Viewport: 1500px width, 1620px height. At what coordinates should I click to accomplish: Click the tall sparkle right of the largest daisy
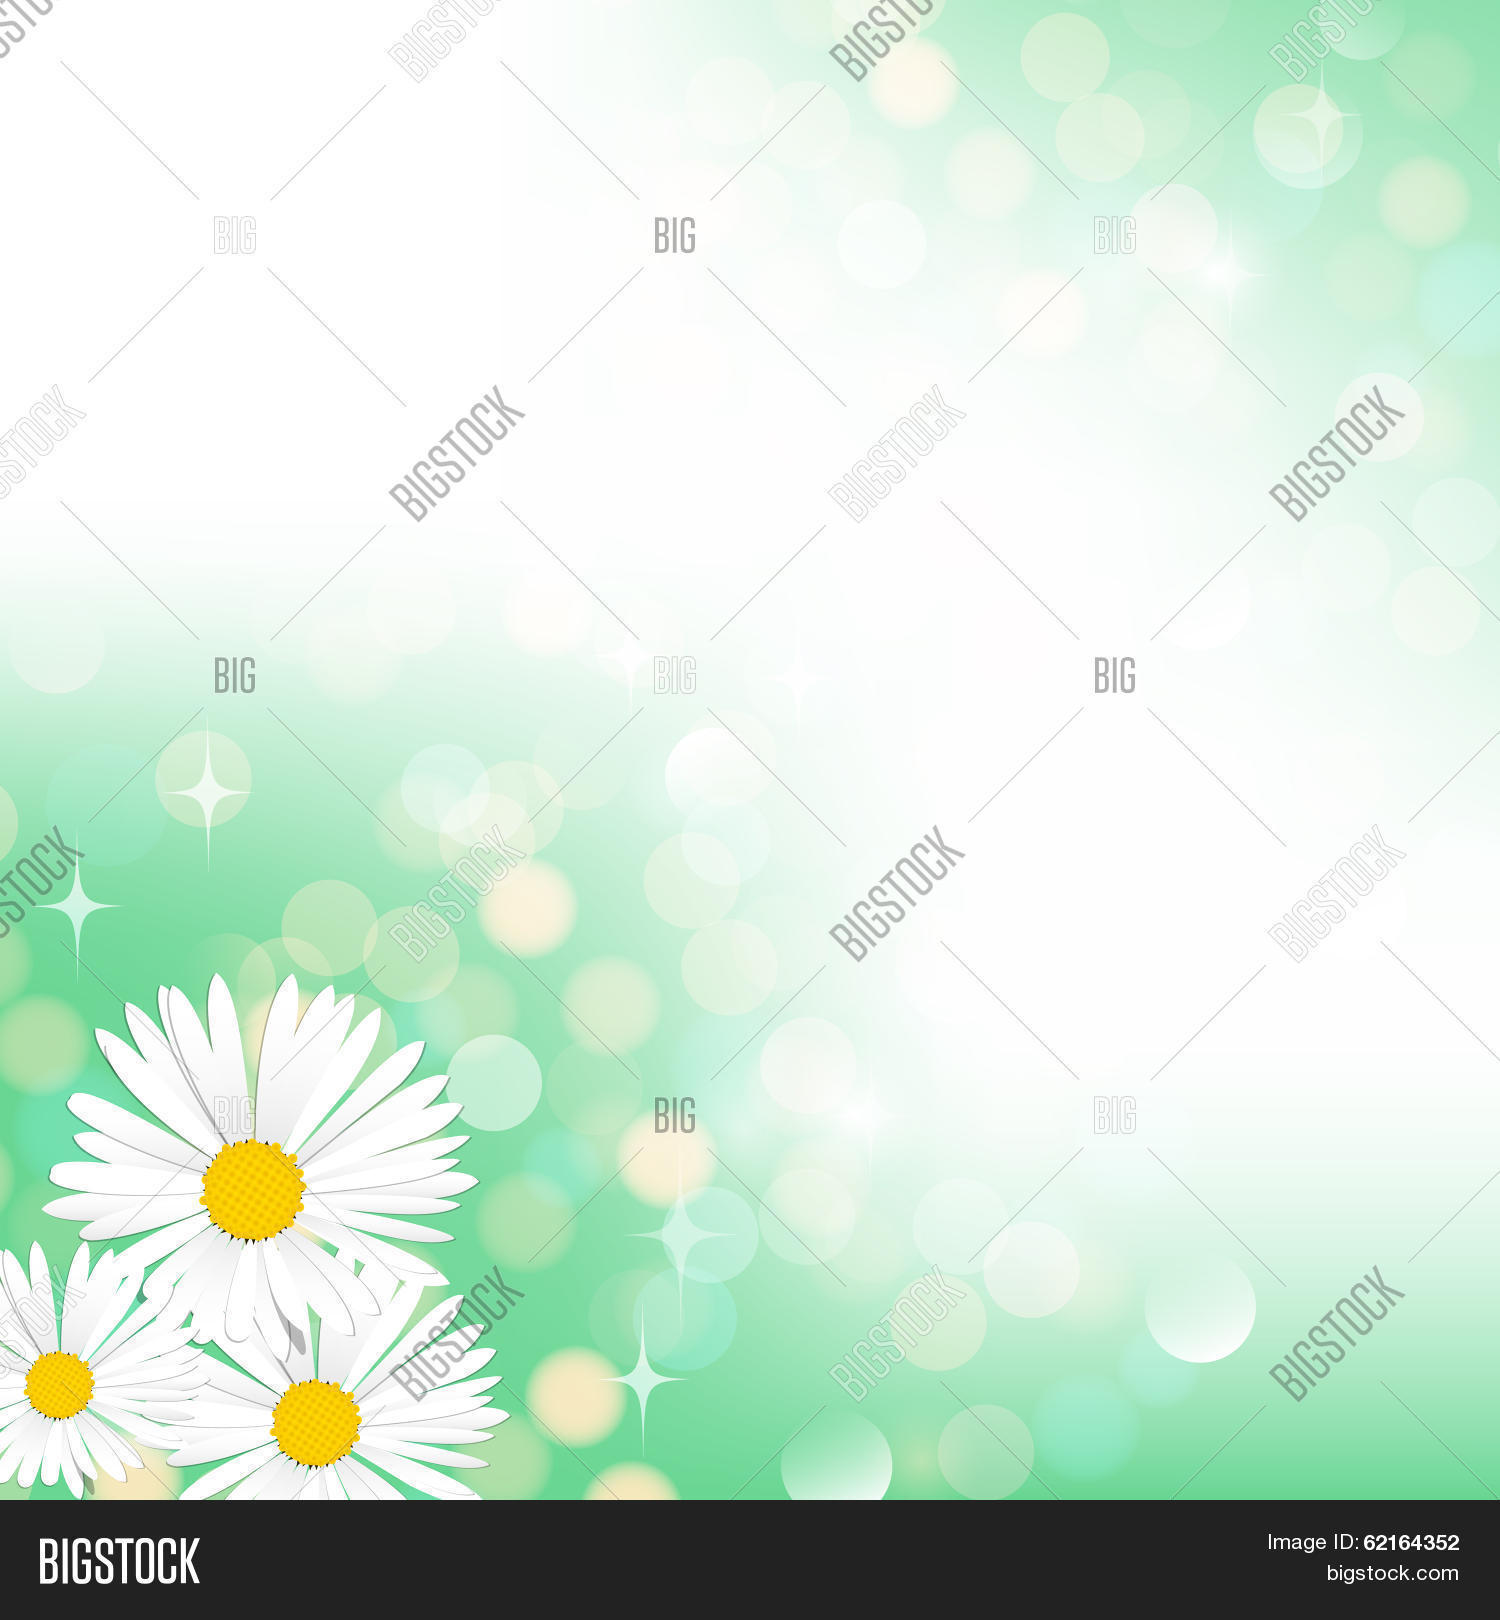[680, 1236]
